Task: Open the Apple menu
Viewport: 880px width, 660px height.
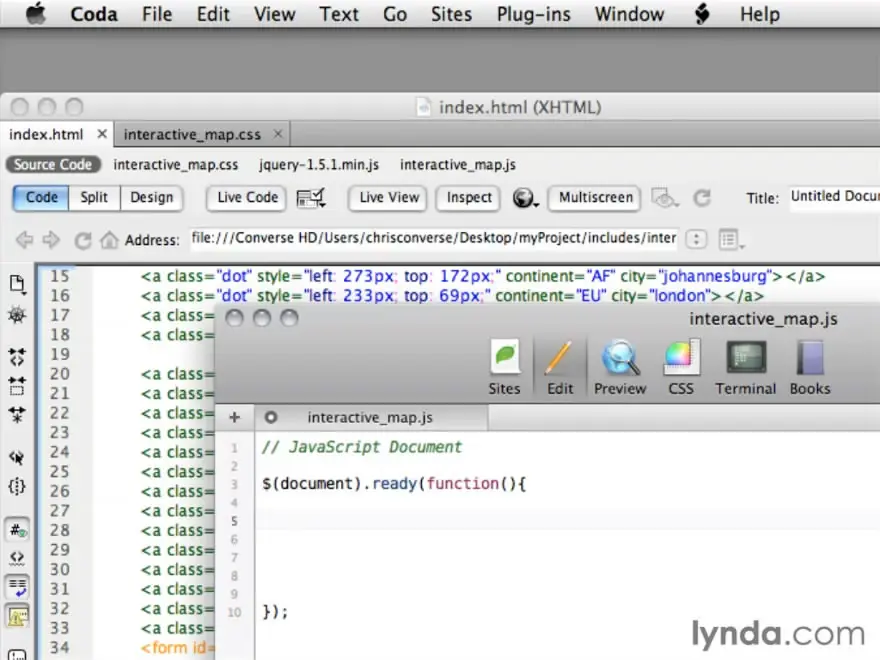Action: coord(36,13)
